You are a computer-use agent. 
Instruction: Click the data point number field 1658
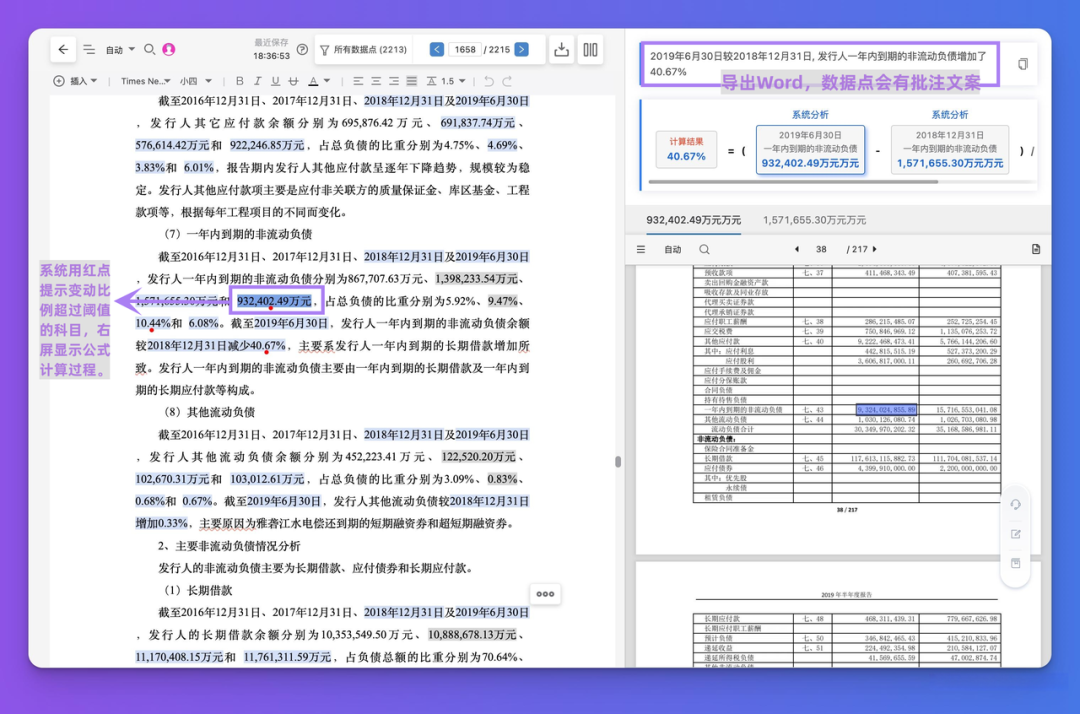click(x=465, y=50)
